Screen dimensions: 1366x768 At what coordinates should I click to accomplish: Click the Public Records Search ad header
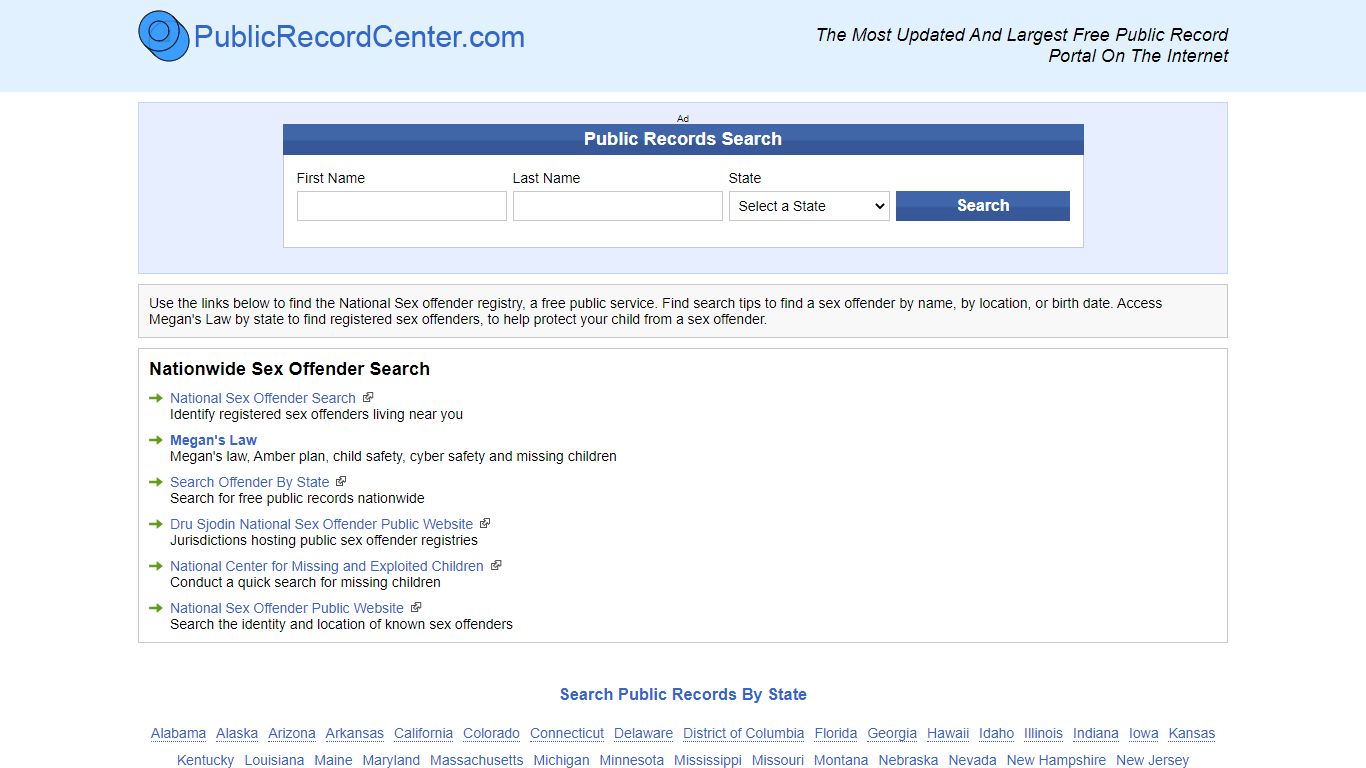(x=683, y=139)
